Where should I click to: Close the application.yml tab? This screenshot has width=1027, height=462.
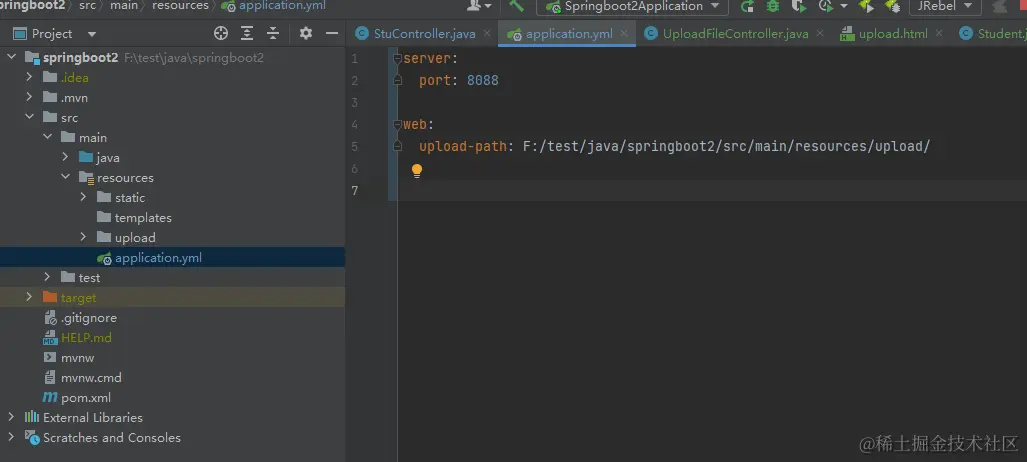(624, 33)
